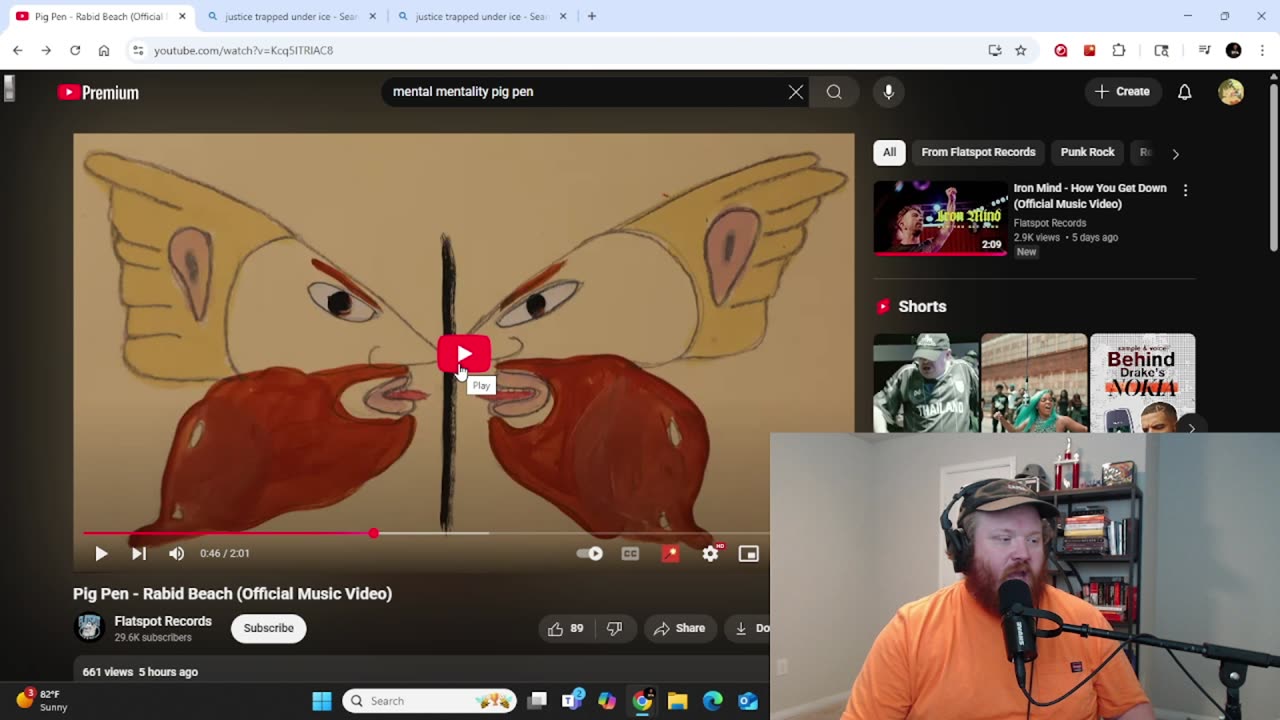This screenshot has height=720, width=1280.
Task: Open the browser extensions puzzle icon
Action: tap(1119, 50)
